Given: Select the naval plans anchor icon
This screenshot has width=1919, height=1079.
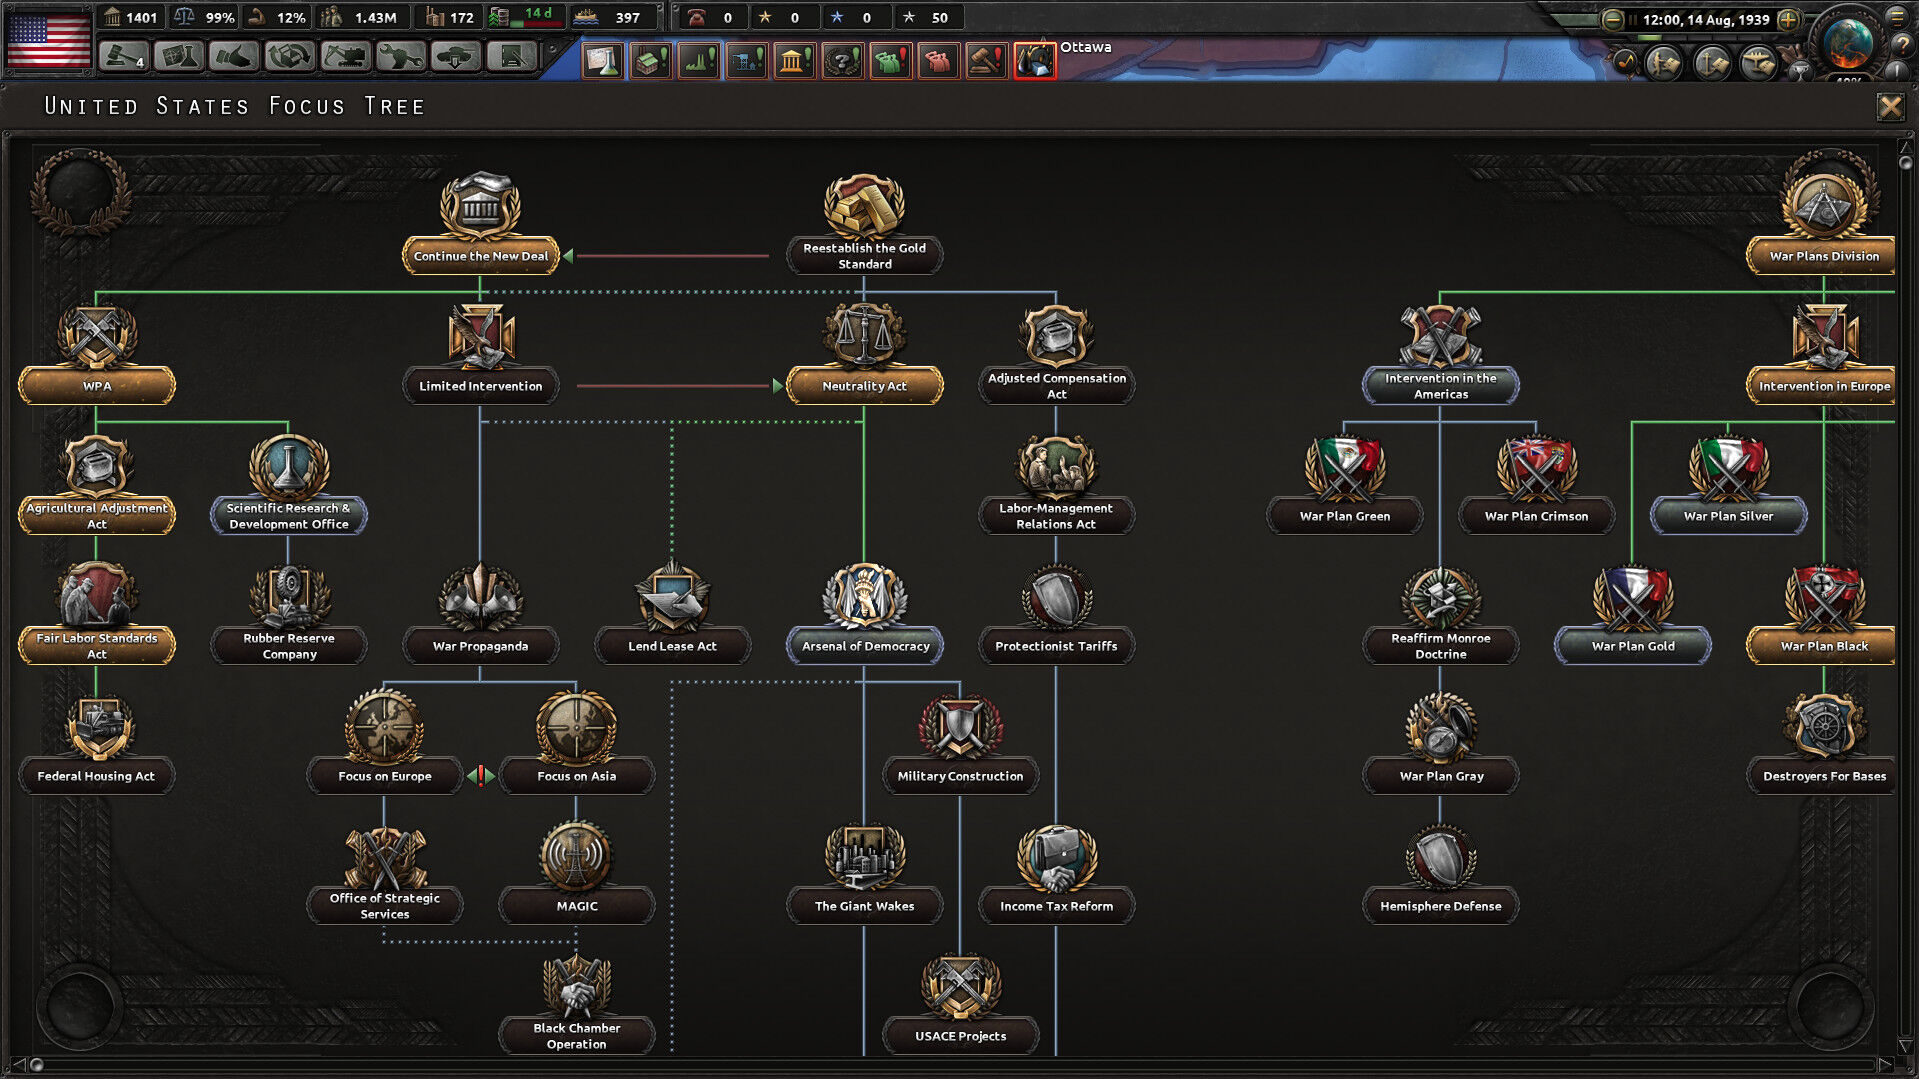Looking at the screenshot, I should coord(1710,64).
